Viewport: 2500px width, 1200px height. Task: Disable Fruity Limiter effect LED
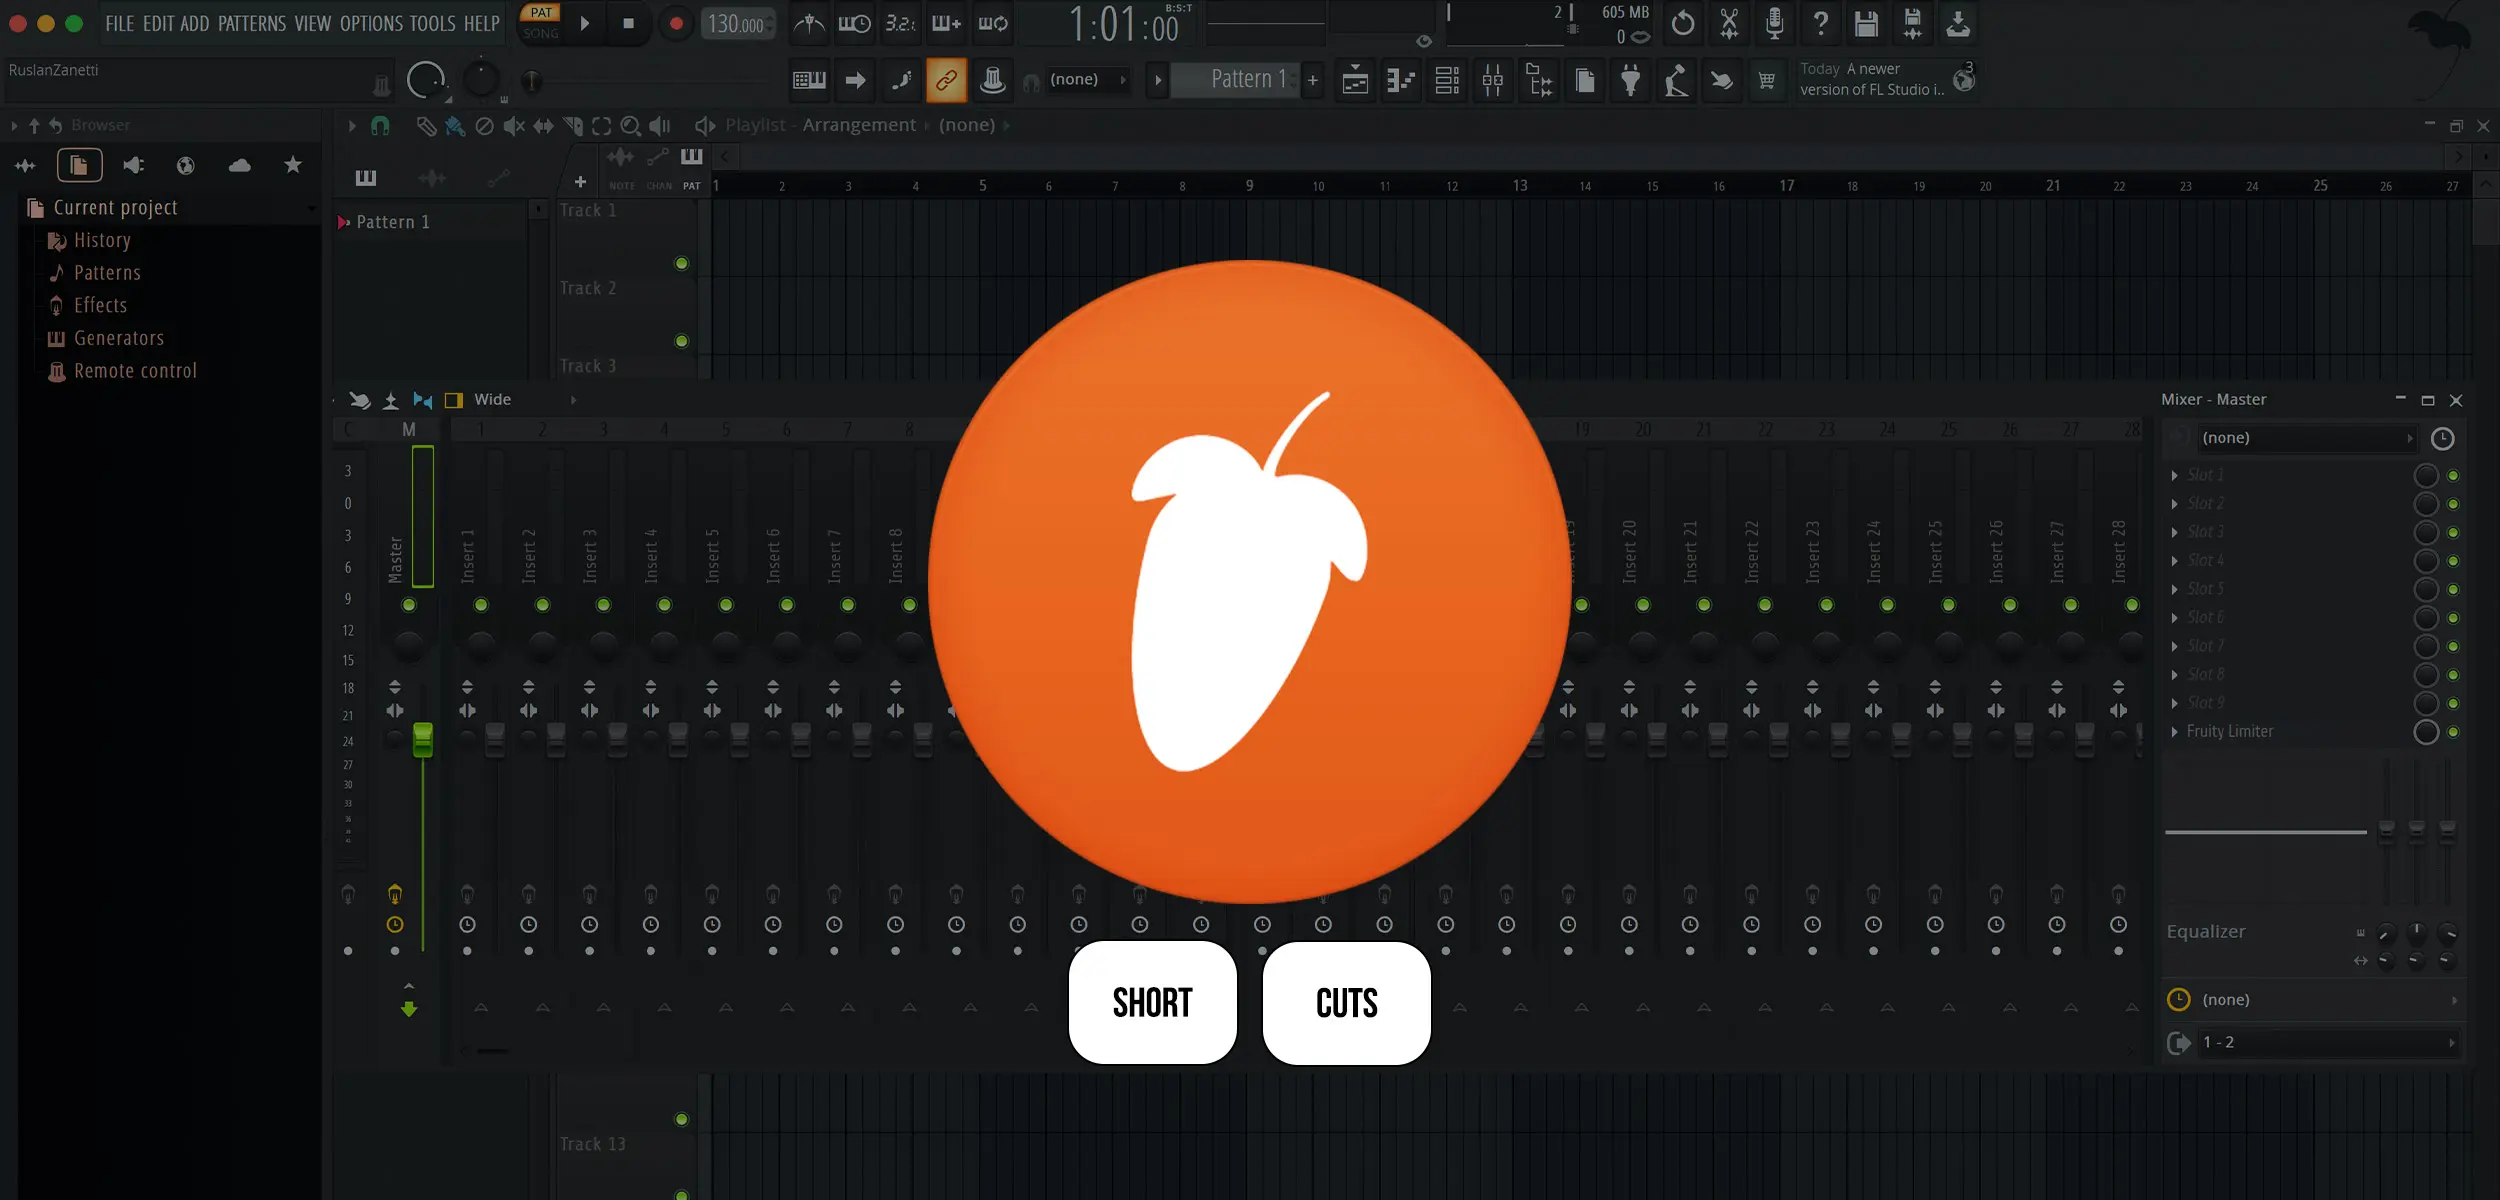click(2453, 732)
